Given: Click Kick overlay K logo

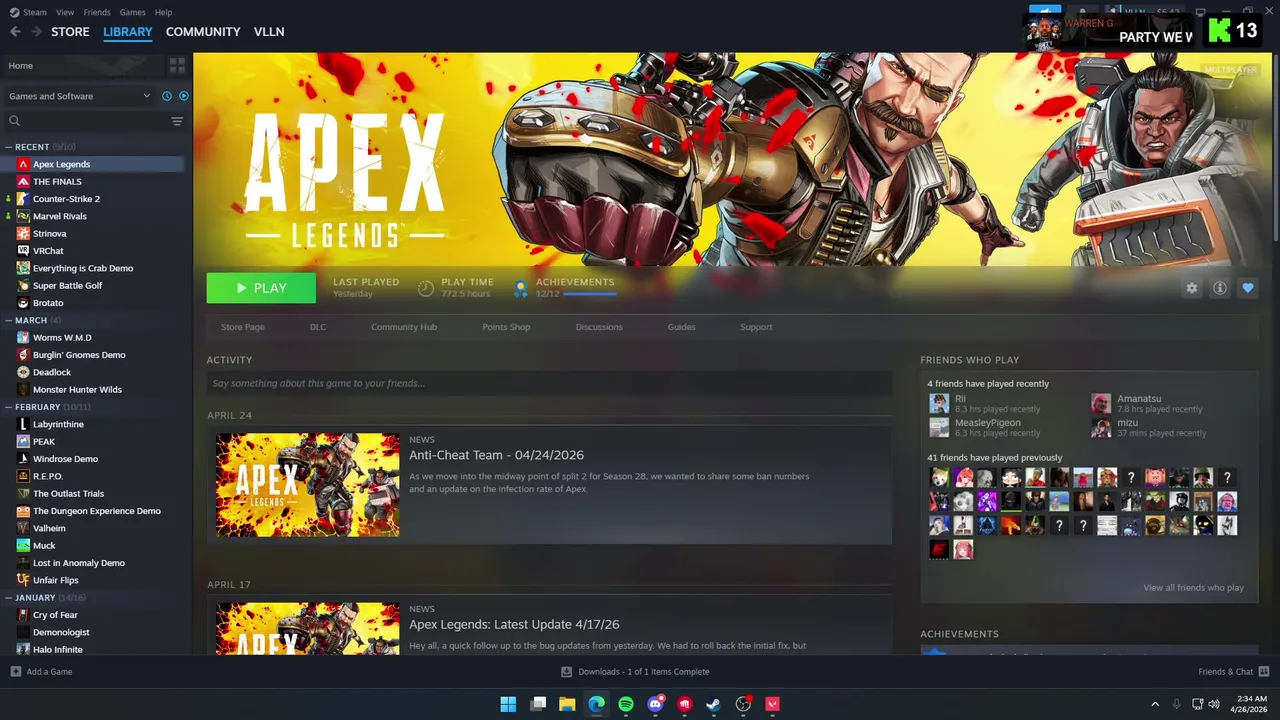Looking at the screenshot, I should 1220,31.
